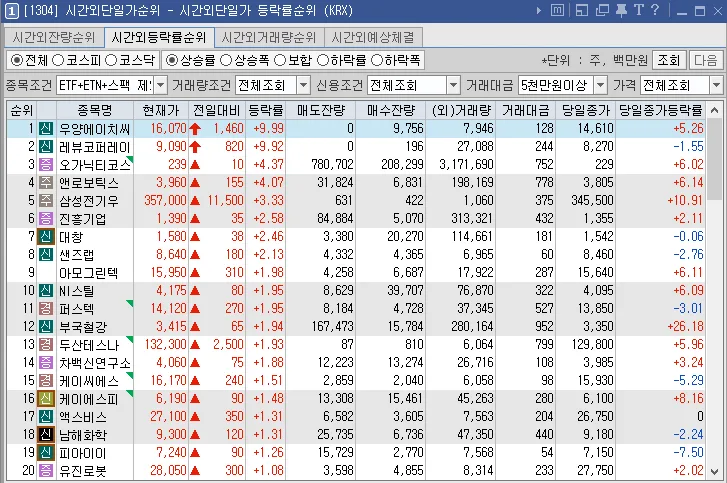727x483 pixels.
Task: Switch to the 시간외잔량순위 tab
Action: coord(53,37)
